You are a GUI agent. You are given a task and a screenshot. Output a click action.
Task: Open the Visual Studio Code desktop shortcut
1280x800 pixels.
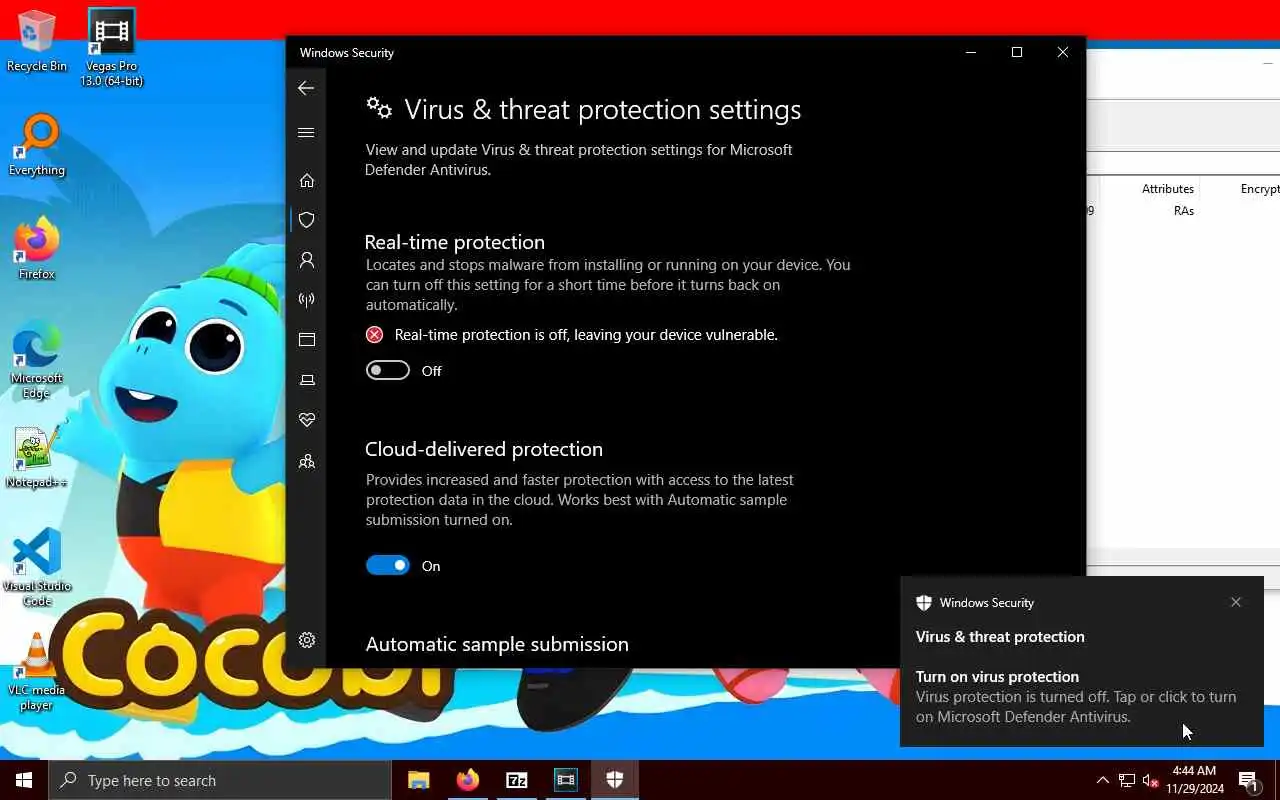tap(37, 569)
